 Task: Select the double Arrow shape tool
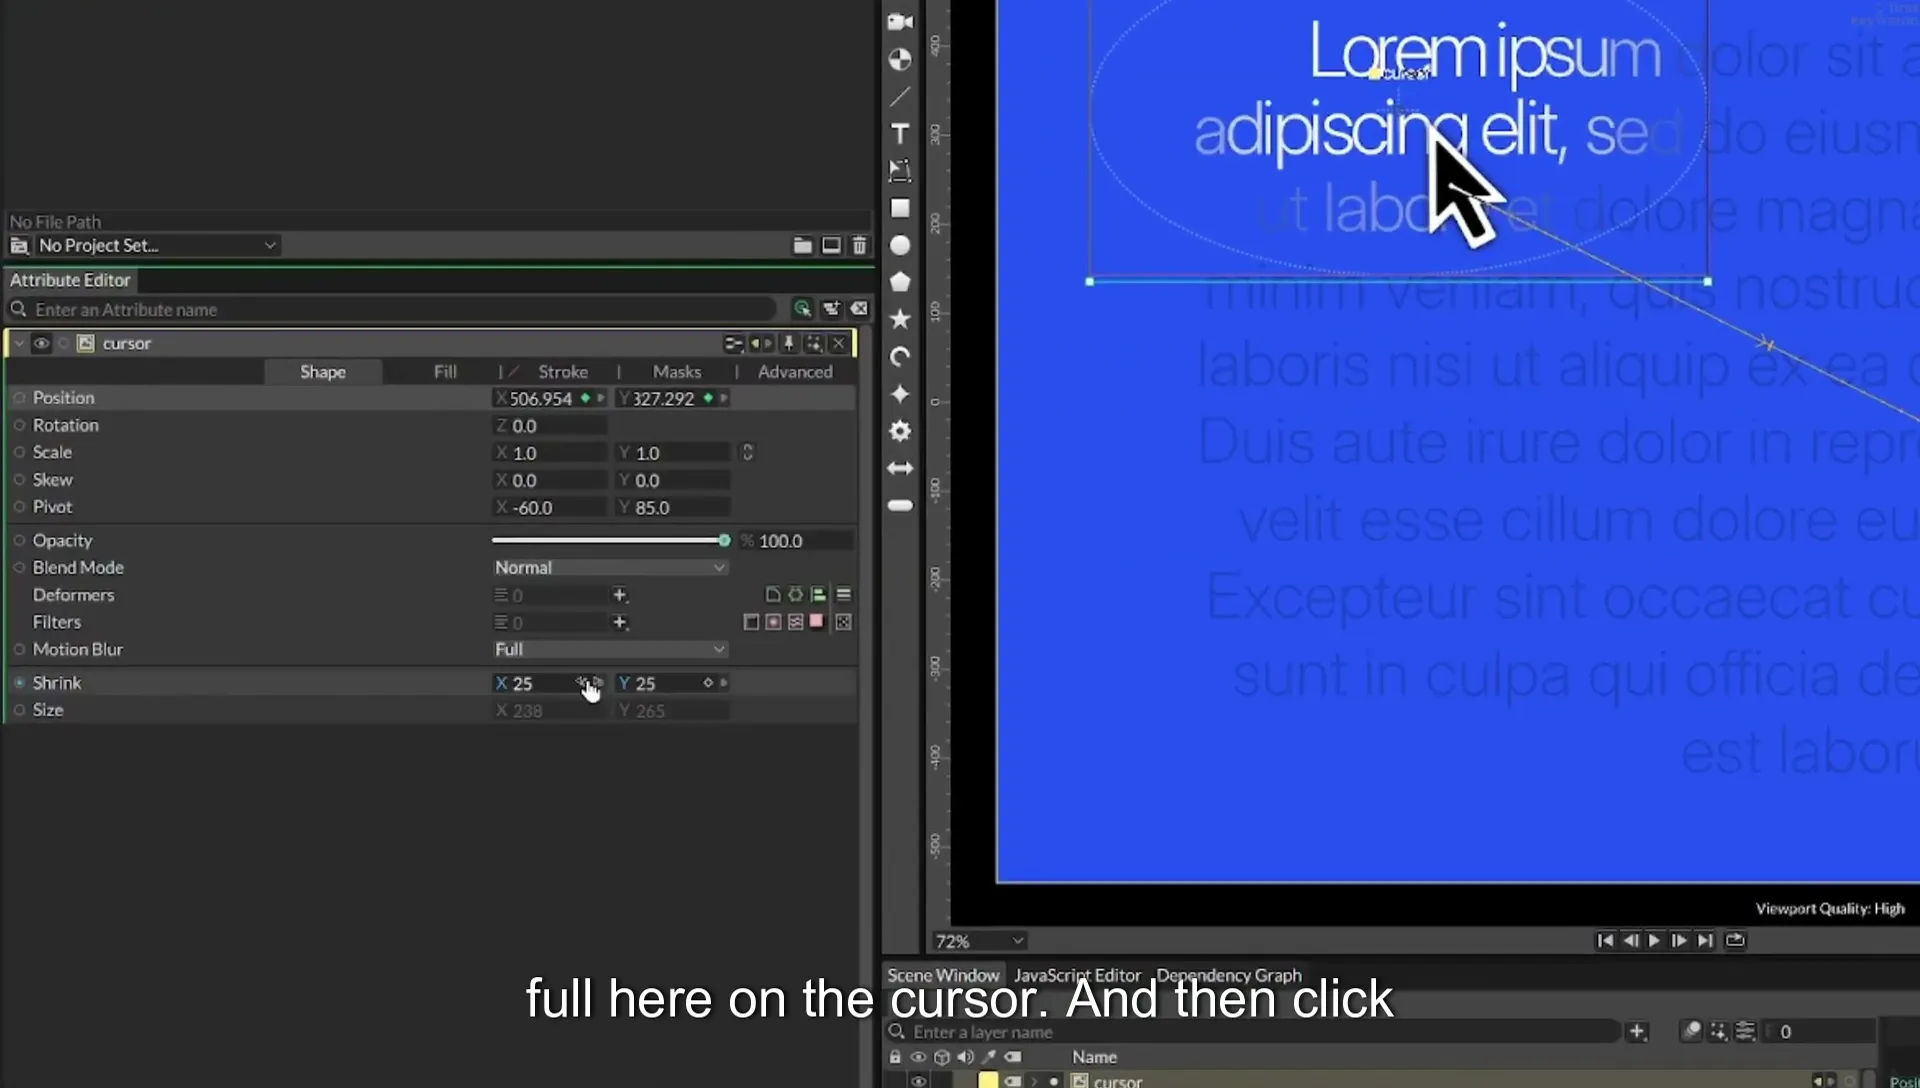pos(900,468)
